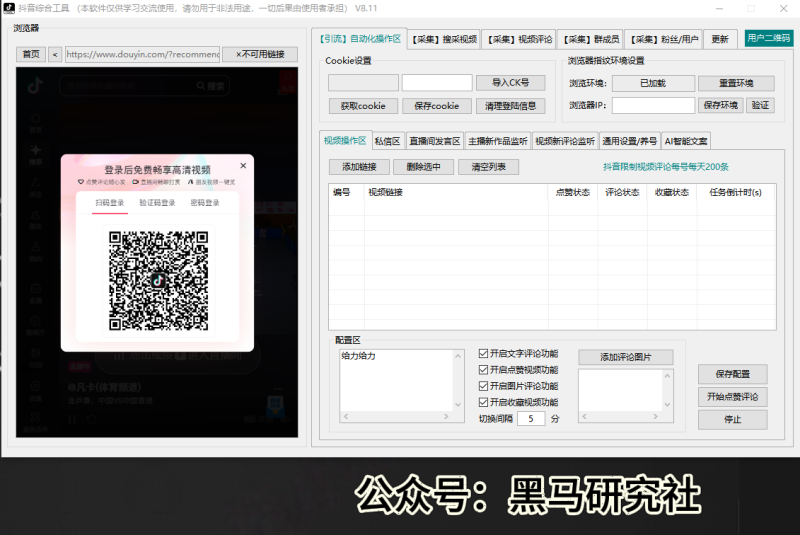This screenshot has width=800, height=535.
Task: Click the 导入CK号 button
Action: click(511, 83)
